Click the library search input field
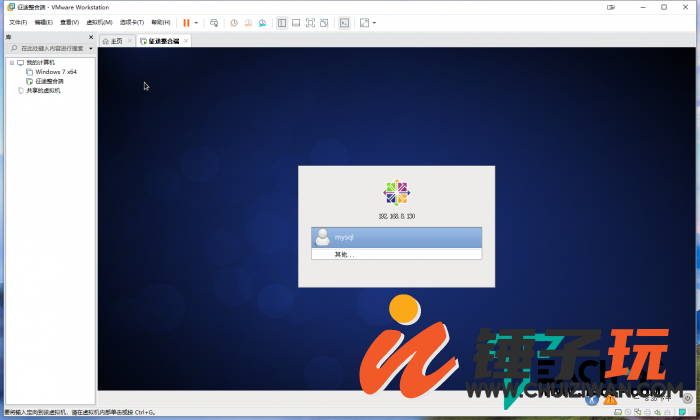Image resolution: width=700 pixels, height=420 pixels. tap(50, 48)
